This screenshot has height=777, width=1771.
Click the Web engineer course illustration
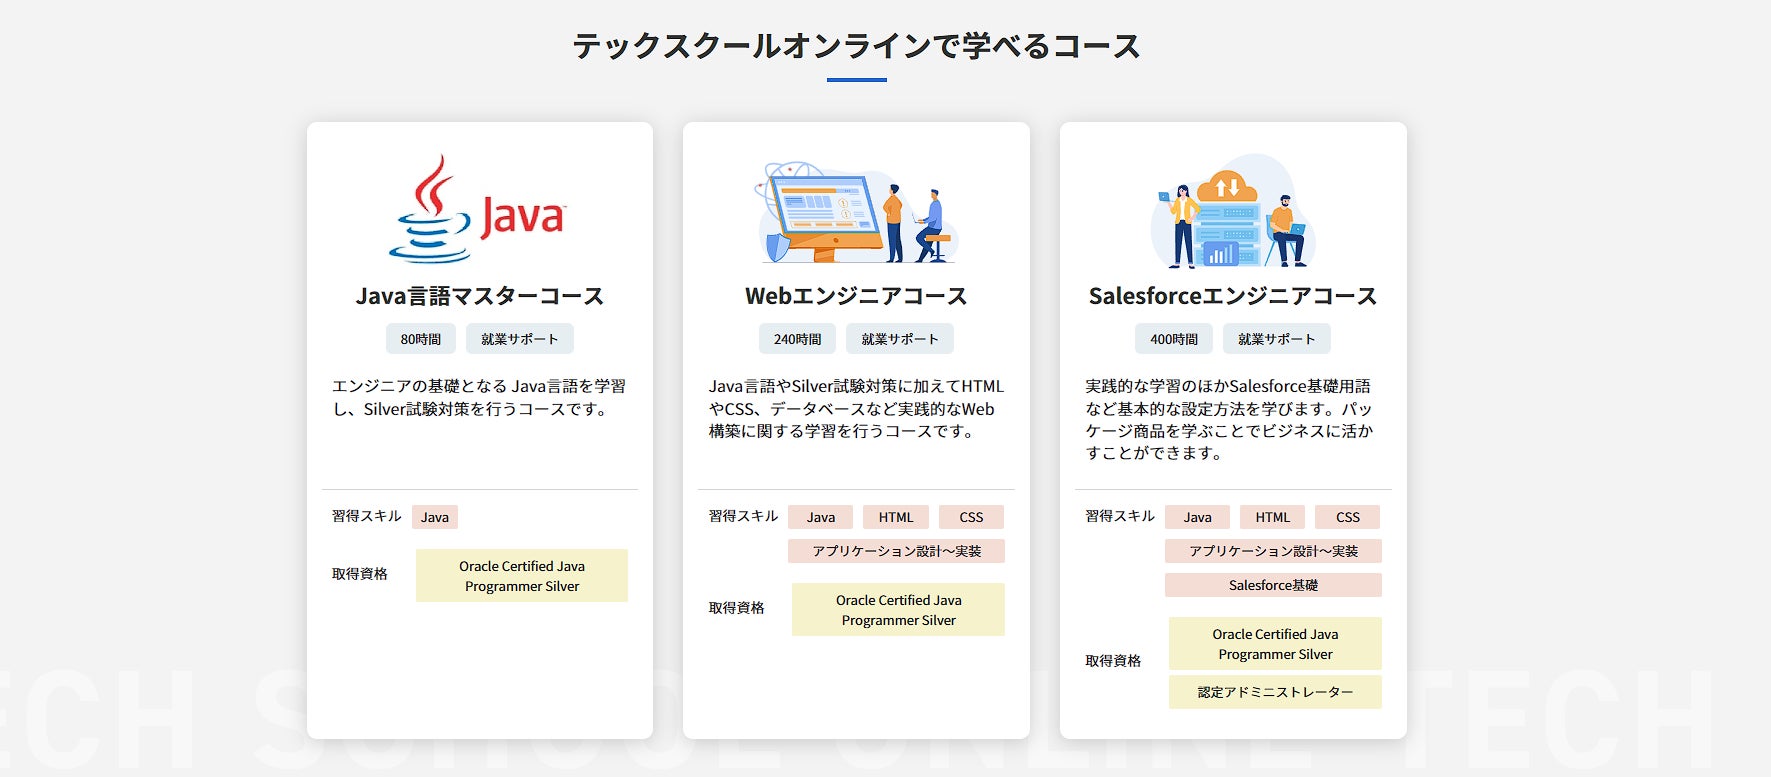point(856,211)
